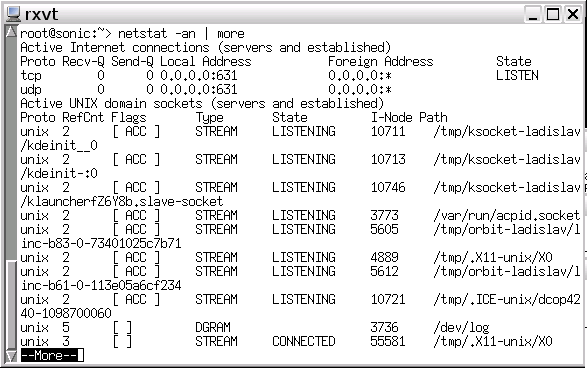Click the /dev/log path
This screenshot has height=368, width=587.
tap(461, 328)
